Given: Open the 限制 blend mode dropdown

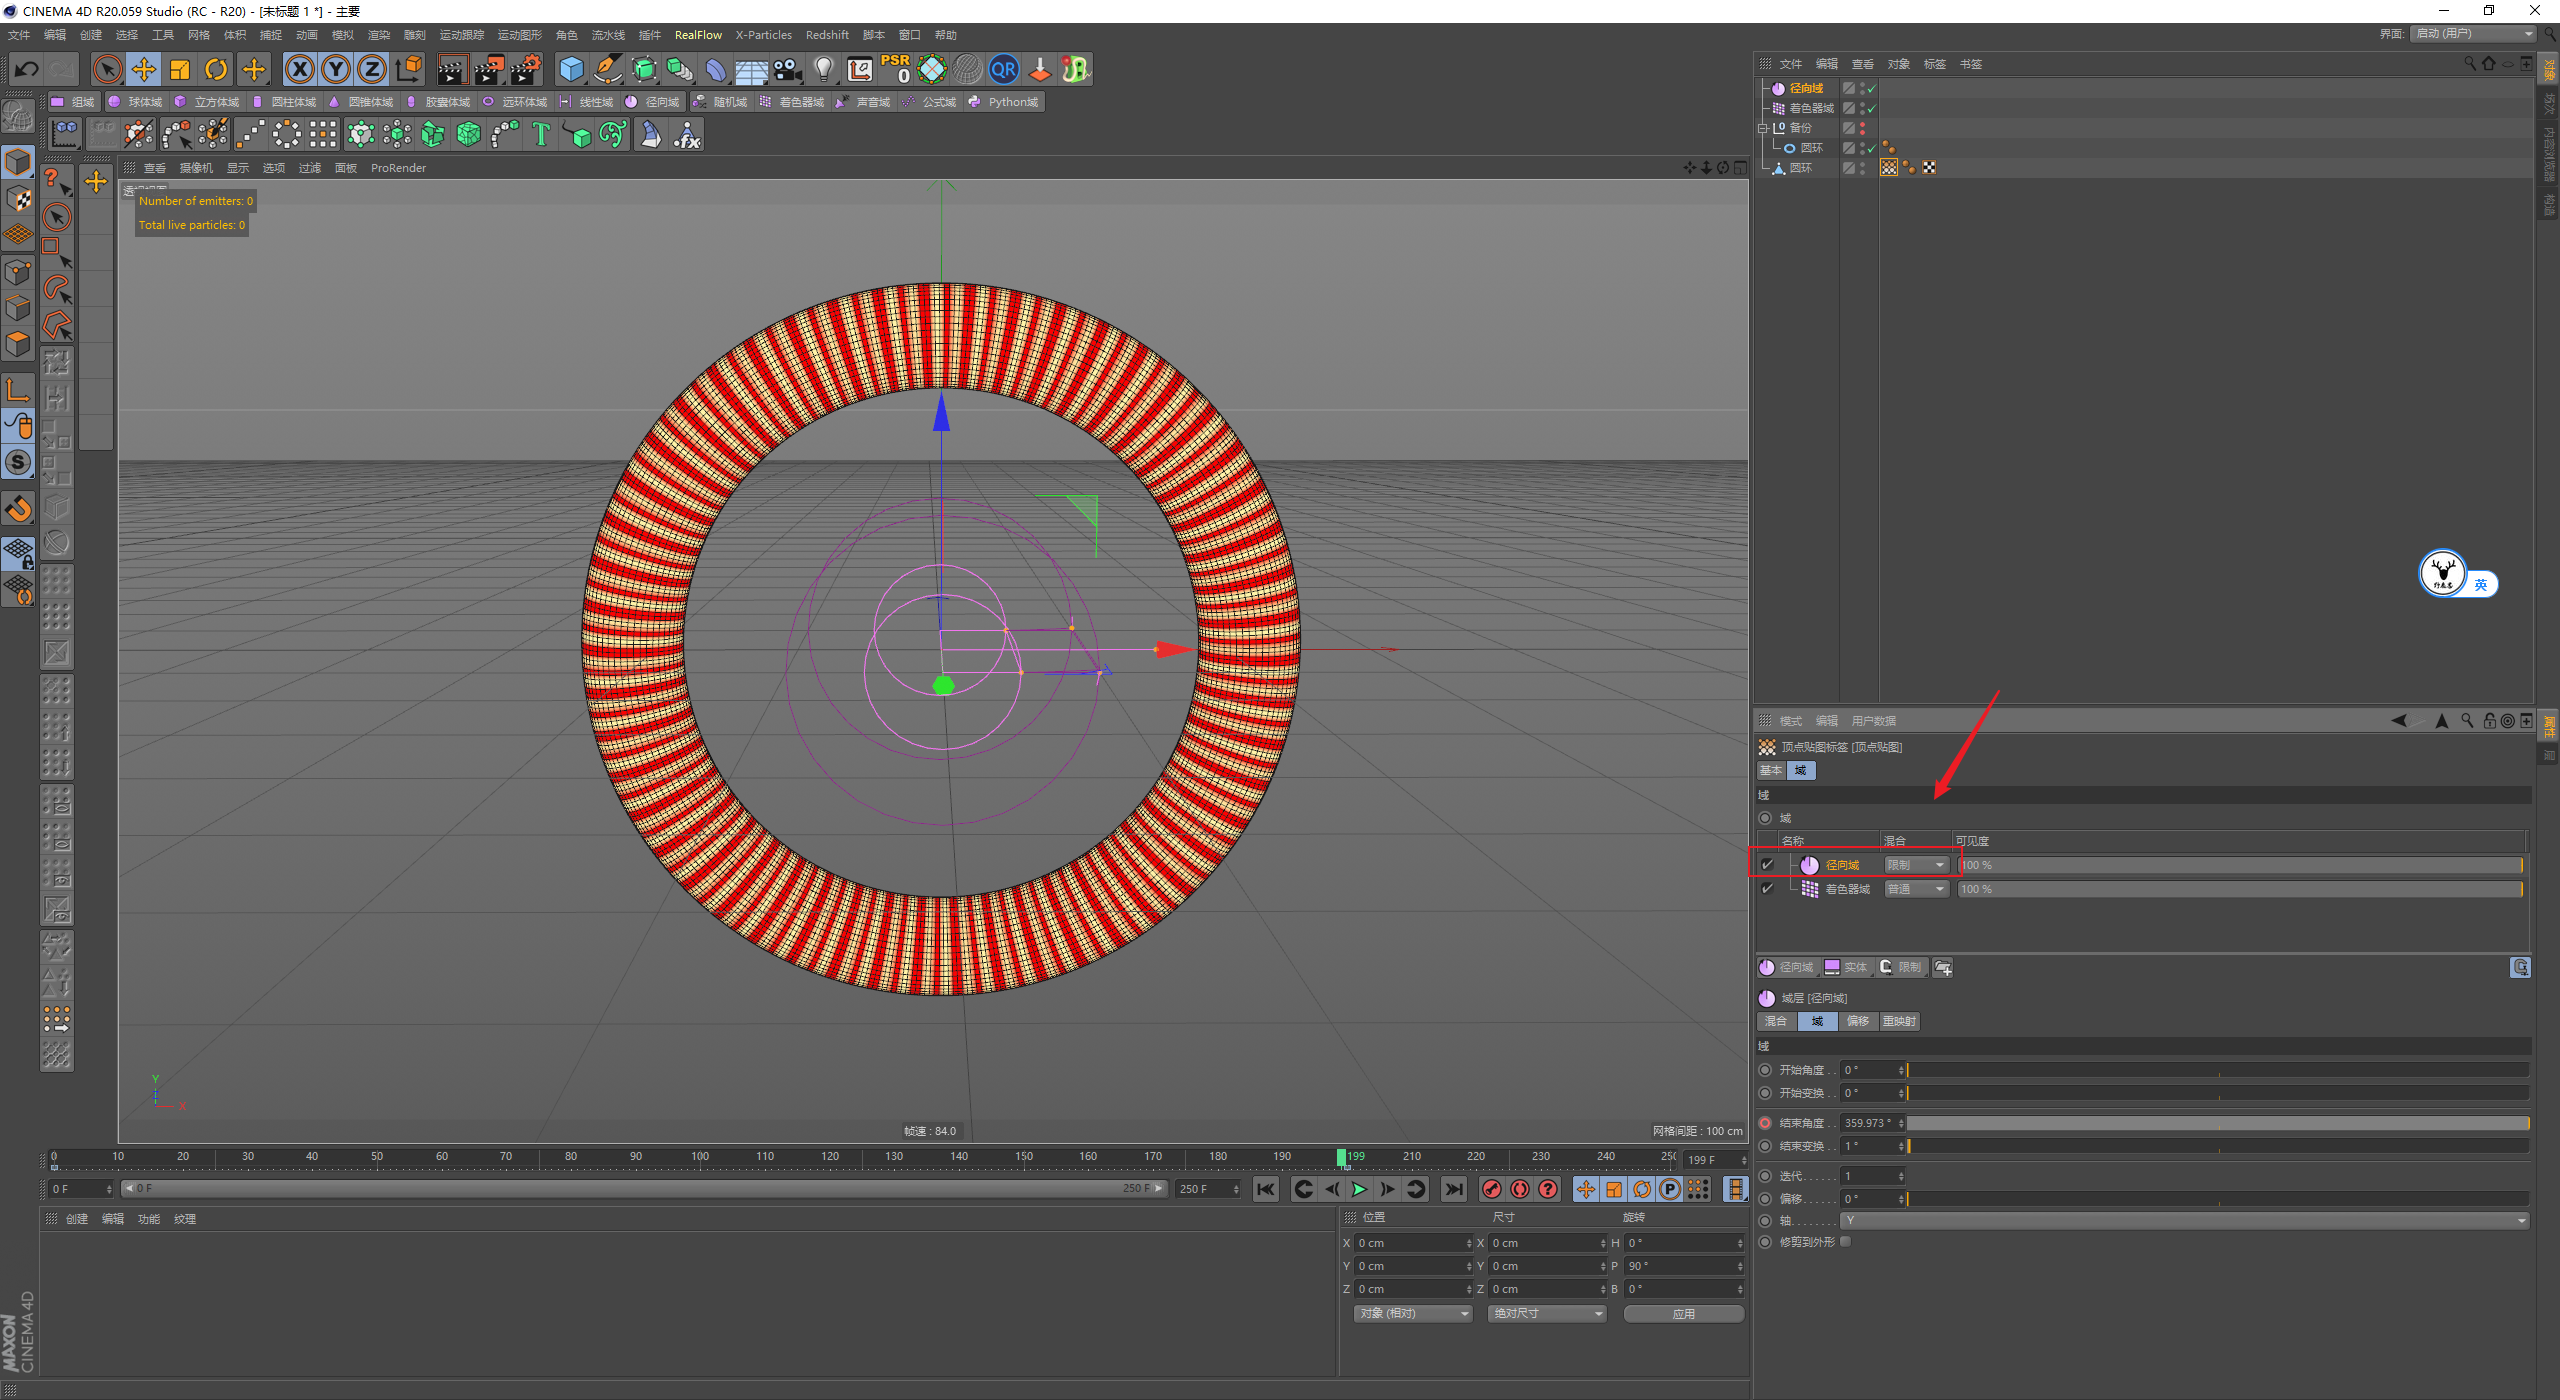Looking at the screenshot, I should coord(1916,865).
